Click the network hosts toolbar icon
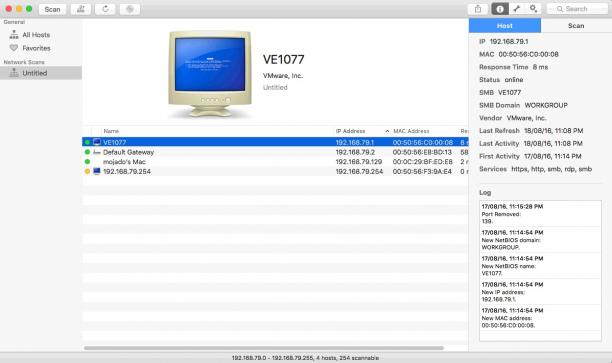The width and height of the screenshot is (612, 363). tap(81, 9)
